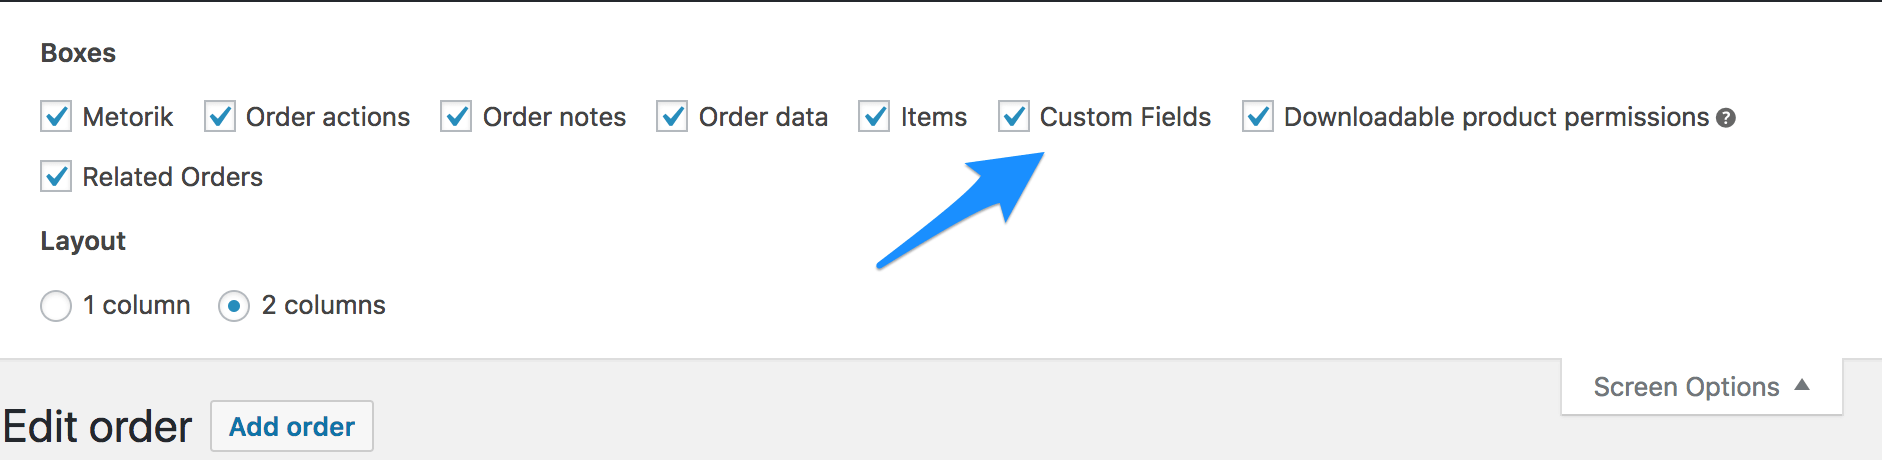Image resolution: width=1882 pixels, height=460 pixels.
Task: Hide the Related Orders box via its checkbox
Action: [56, 177]
